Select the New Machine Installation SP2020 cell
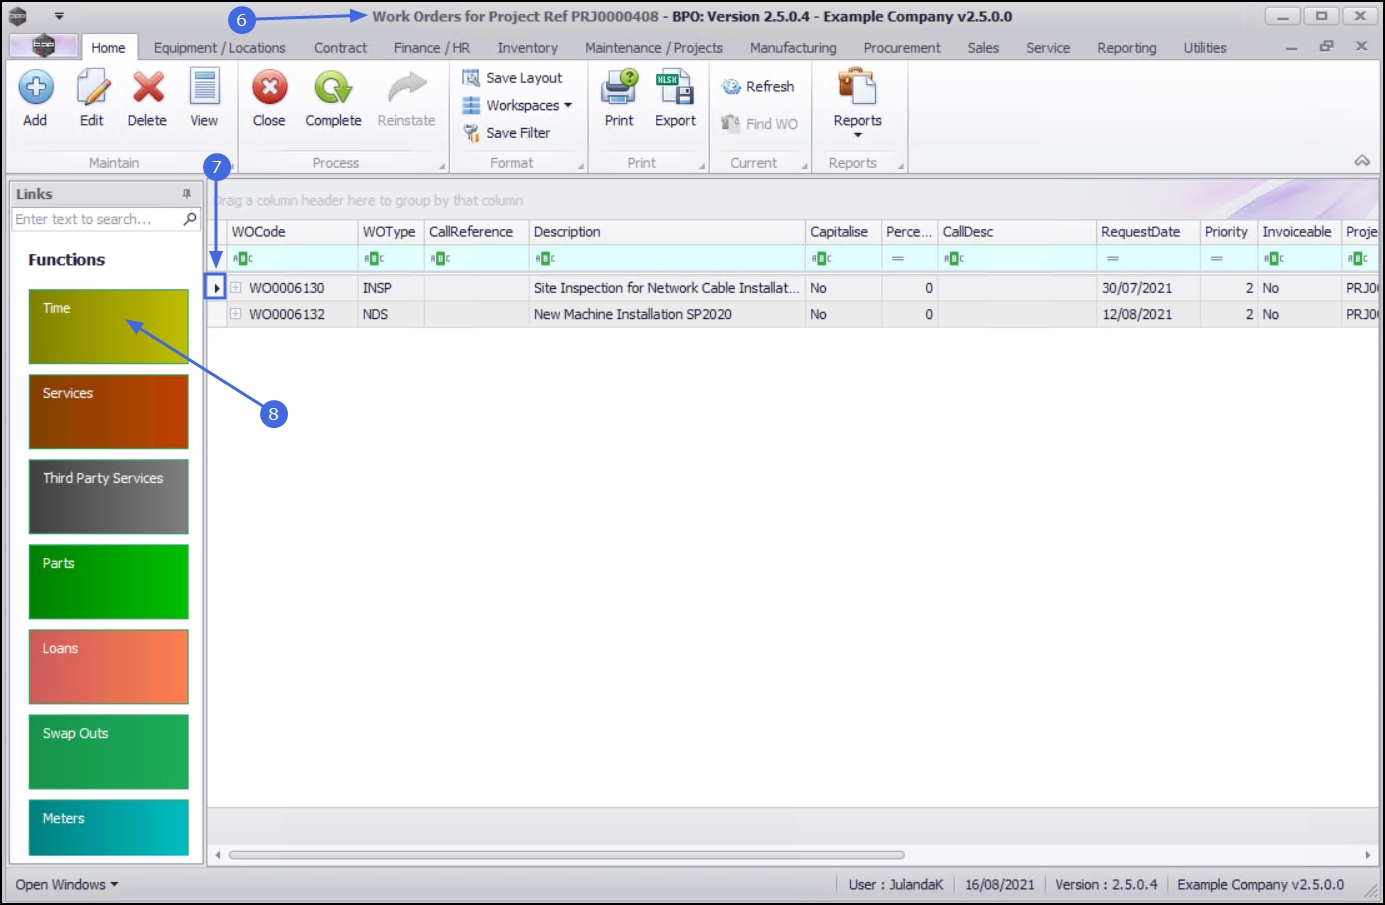Screen dimensions: 1385x905 [667, 314]
